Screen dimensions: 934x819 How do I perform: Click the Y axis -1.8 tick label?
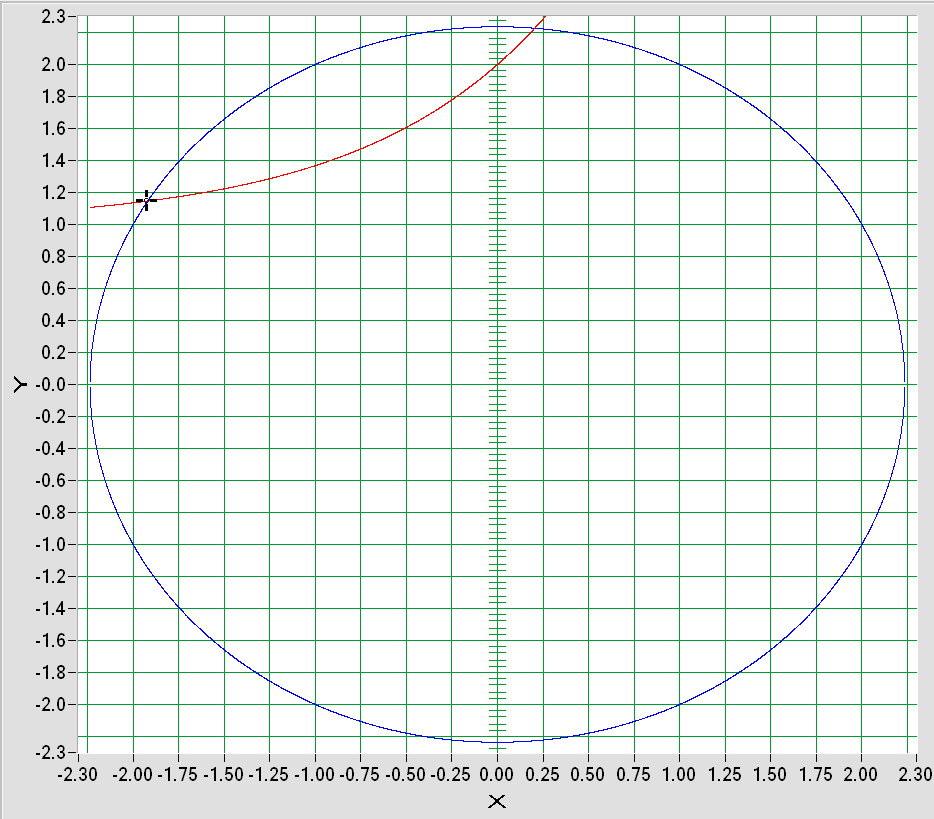[50, 672]
